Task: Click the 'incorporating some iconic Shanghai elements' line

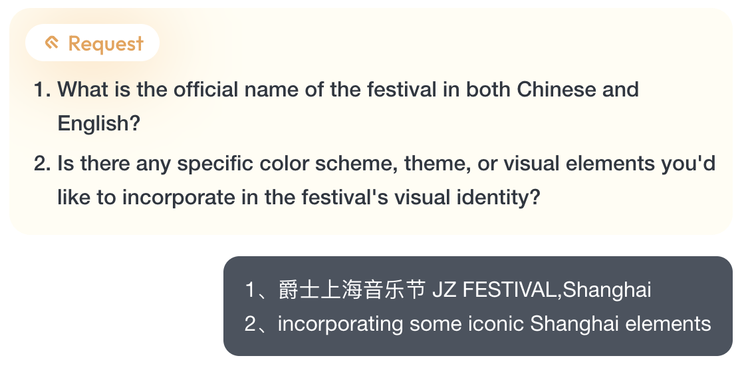Action: [x=494, y=324]
